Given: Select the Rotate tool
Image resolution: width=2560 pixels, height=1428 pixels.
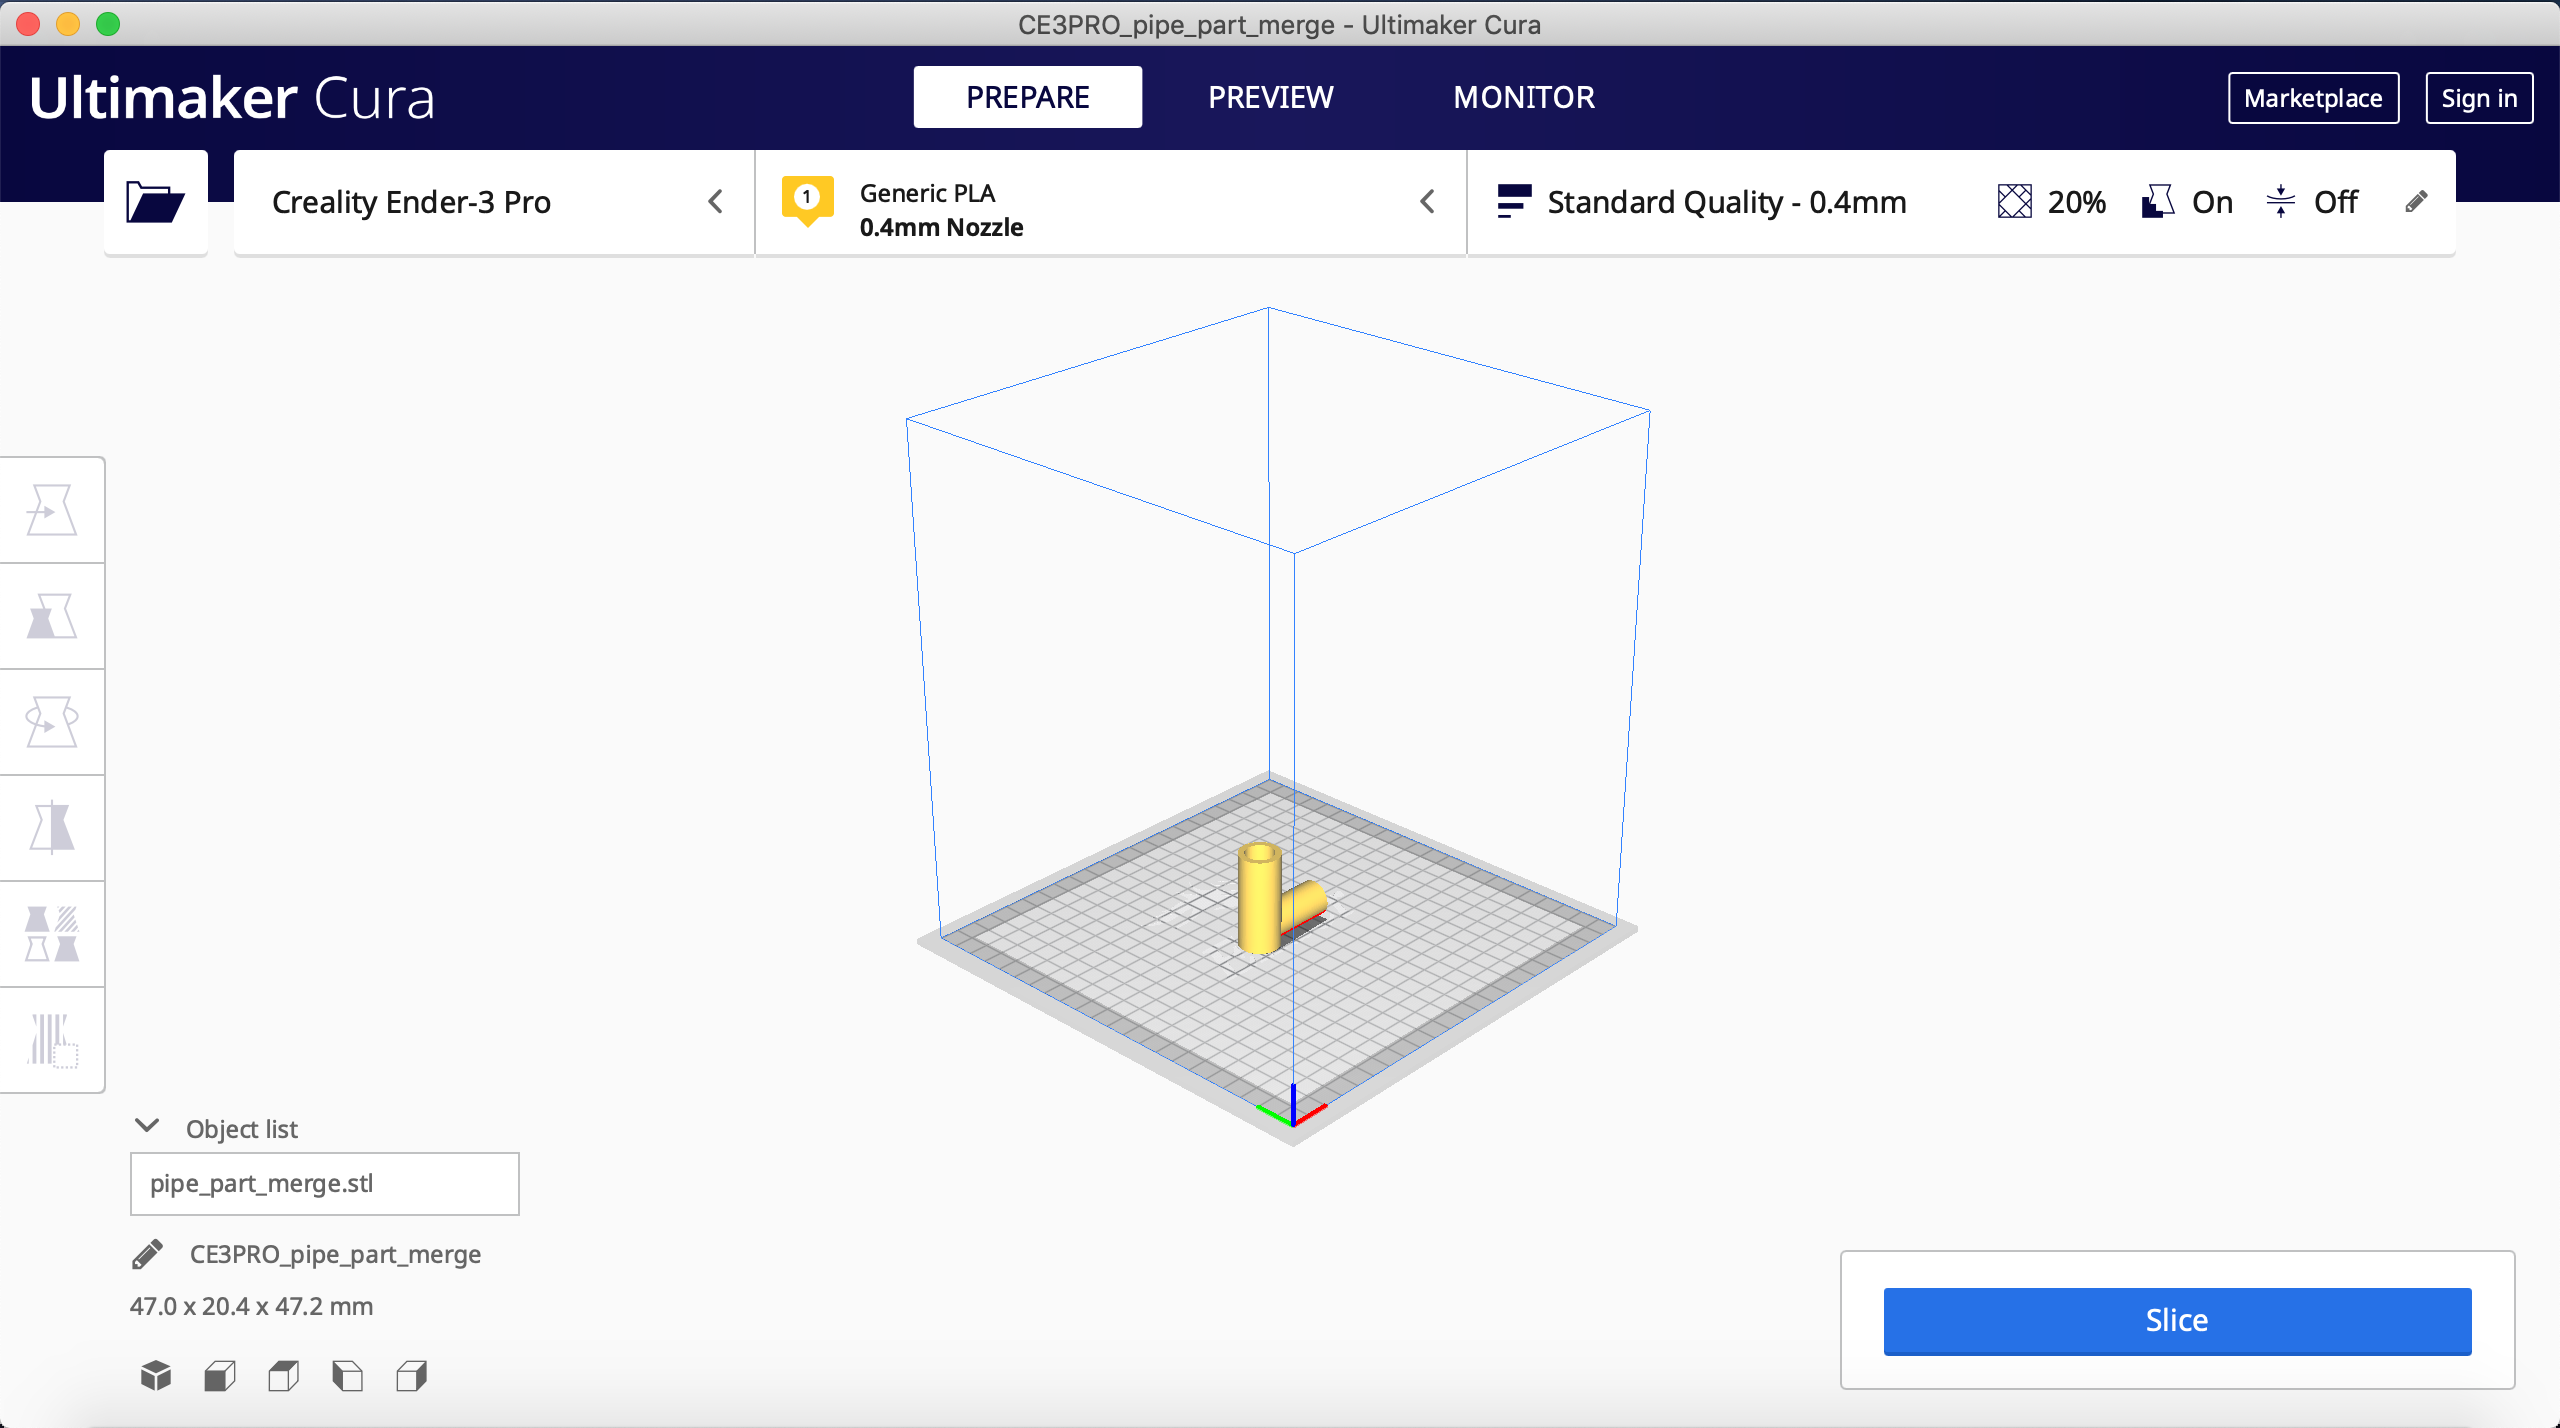Looking at the screenshot, I should (x=52, y=722).
